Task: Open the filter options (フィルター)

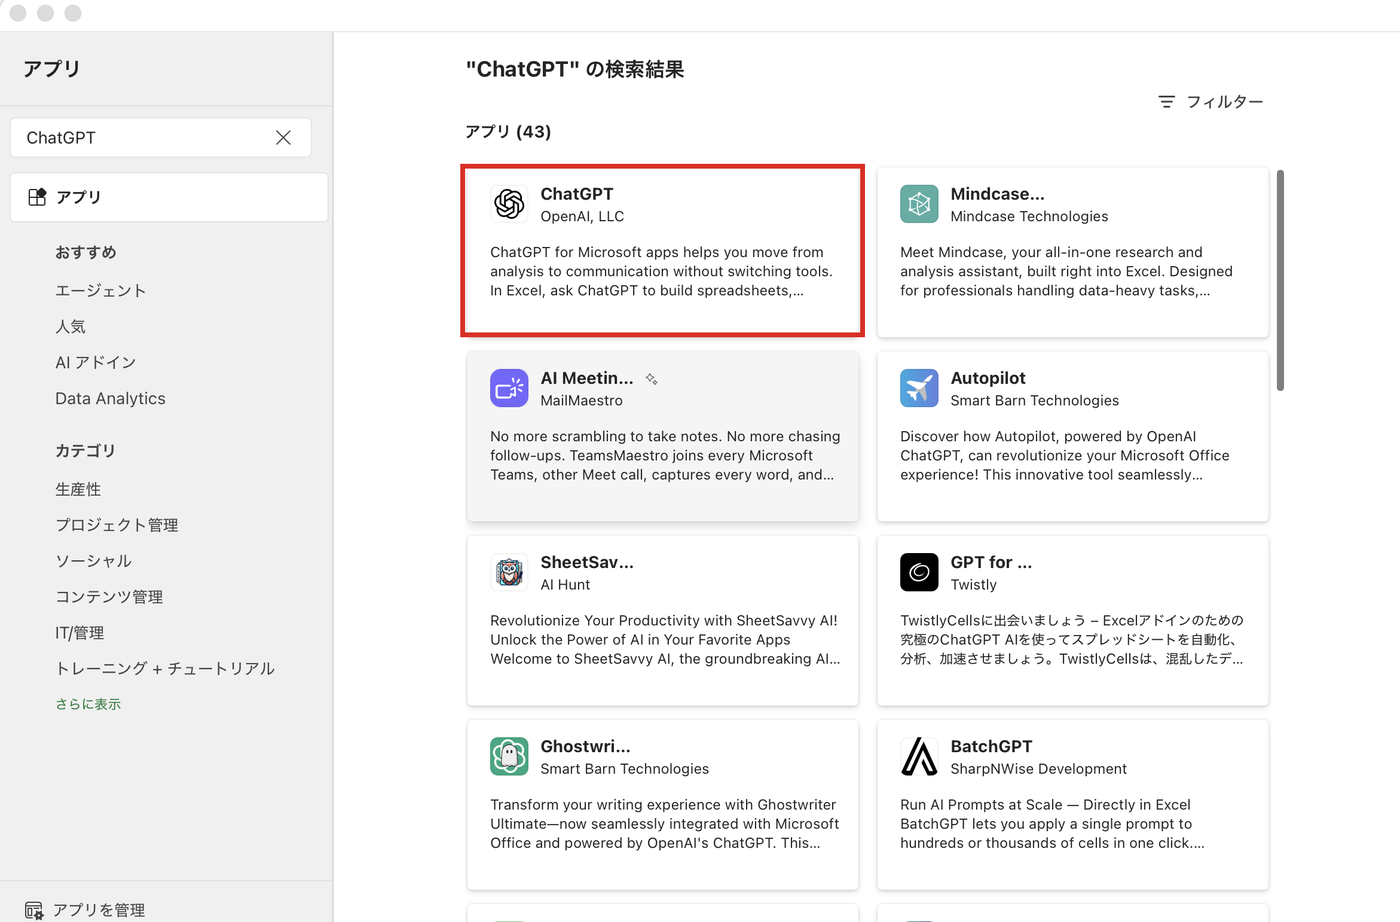Action: coord(1210,102)
